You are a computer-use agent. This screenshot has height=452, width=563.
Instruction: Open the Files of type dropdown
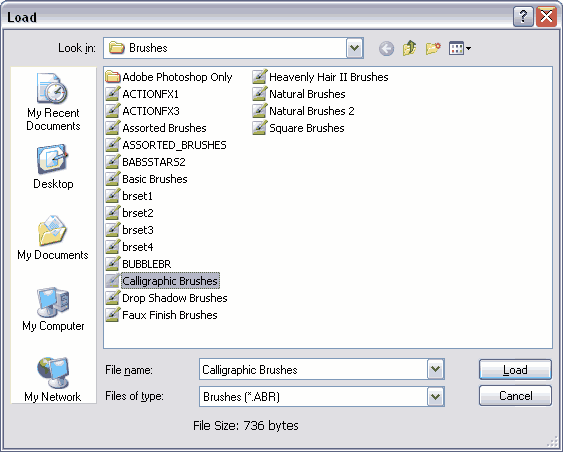point(436,396)
